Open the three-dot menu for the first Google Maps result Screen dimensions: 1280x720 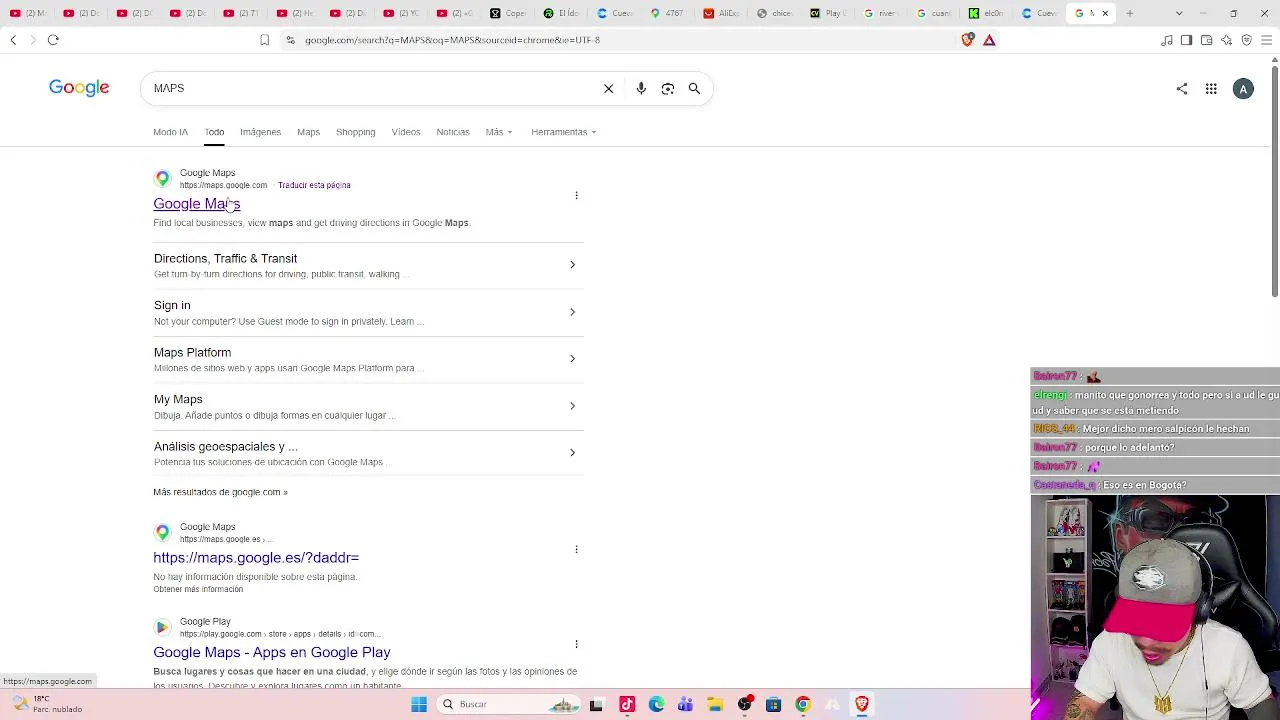576,195
